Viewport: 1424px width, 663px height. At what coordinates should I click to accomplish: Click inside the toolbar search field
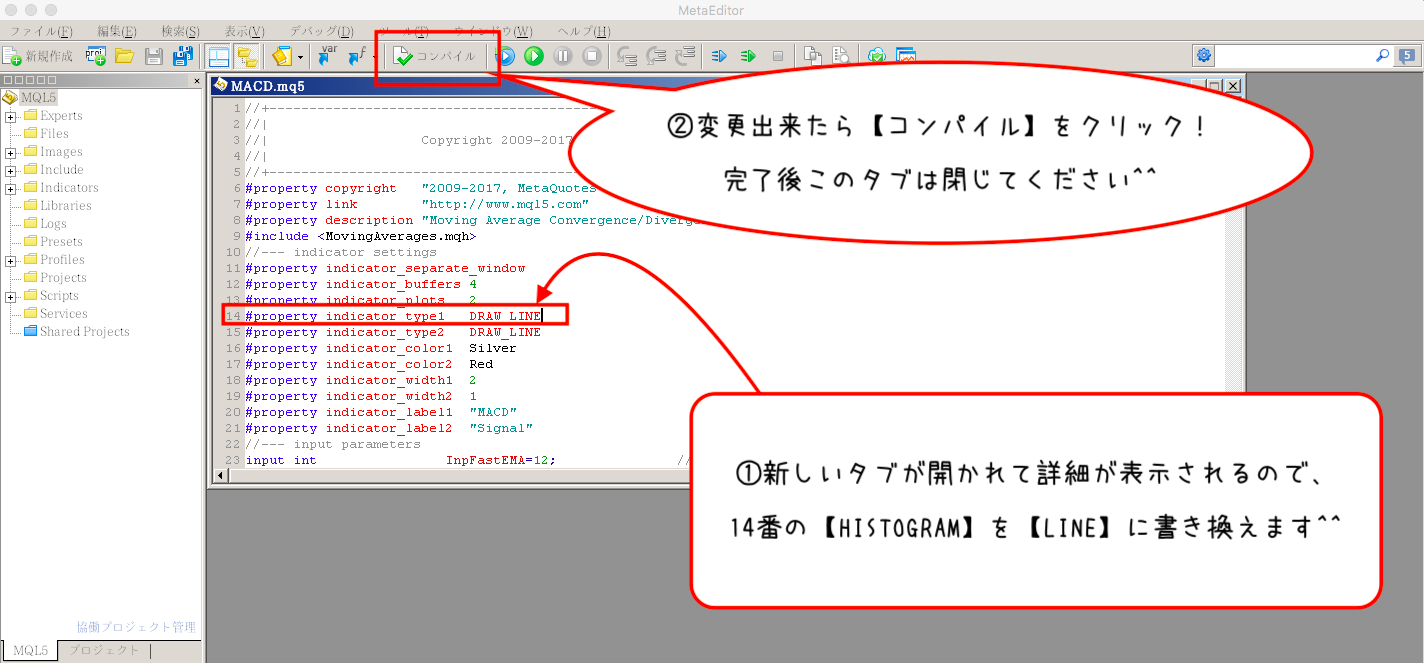point(1294,56)
